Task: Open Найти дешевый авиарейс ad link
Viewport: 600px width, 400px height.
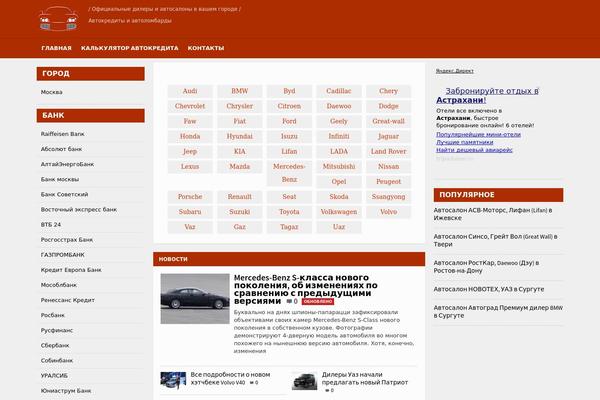Action: (474, 150)
